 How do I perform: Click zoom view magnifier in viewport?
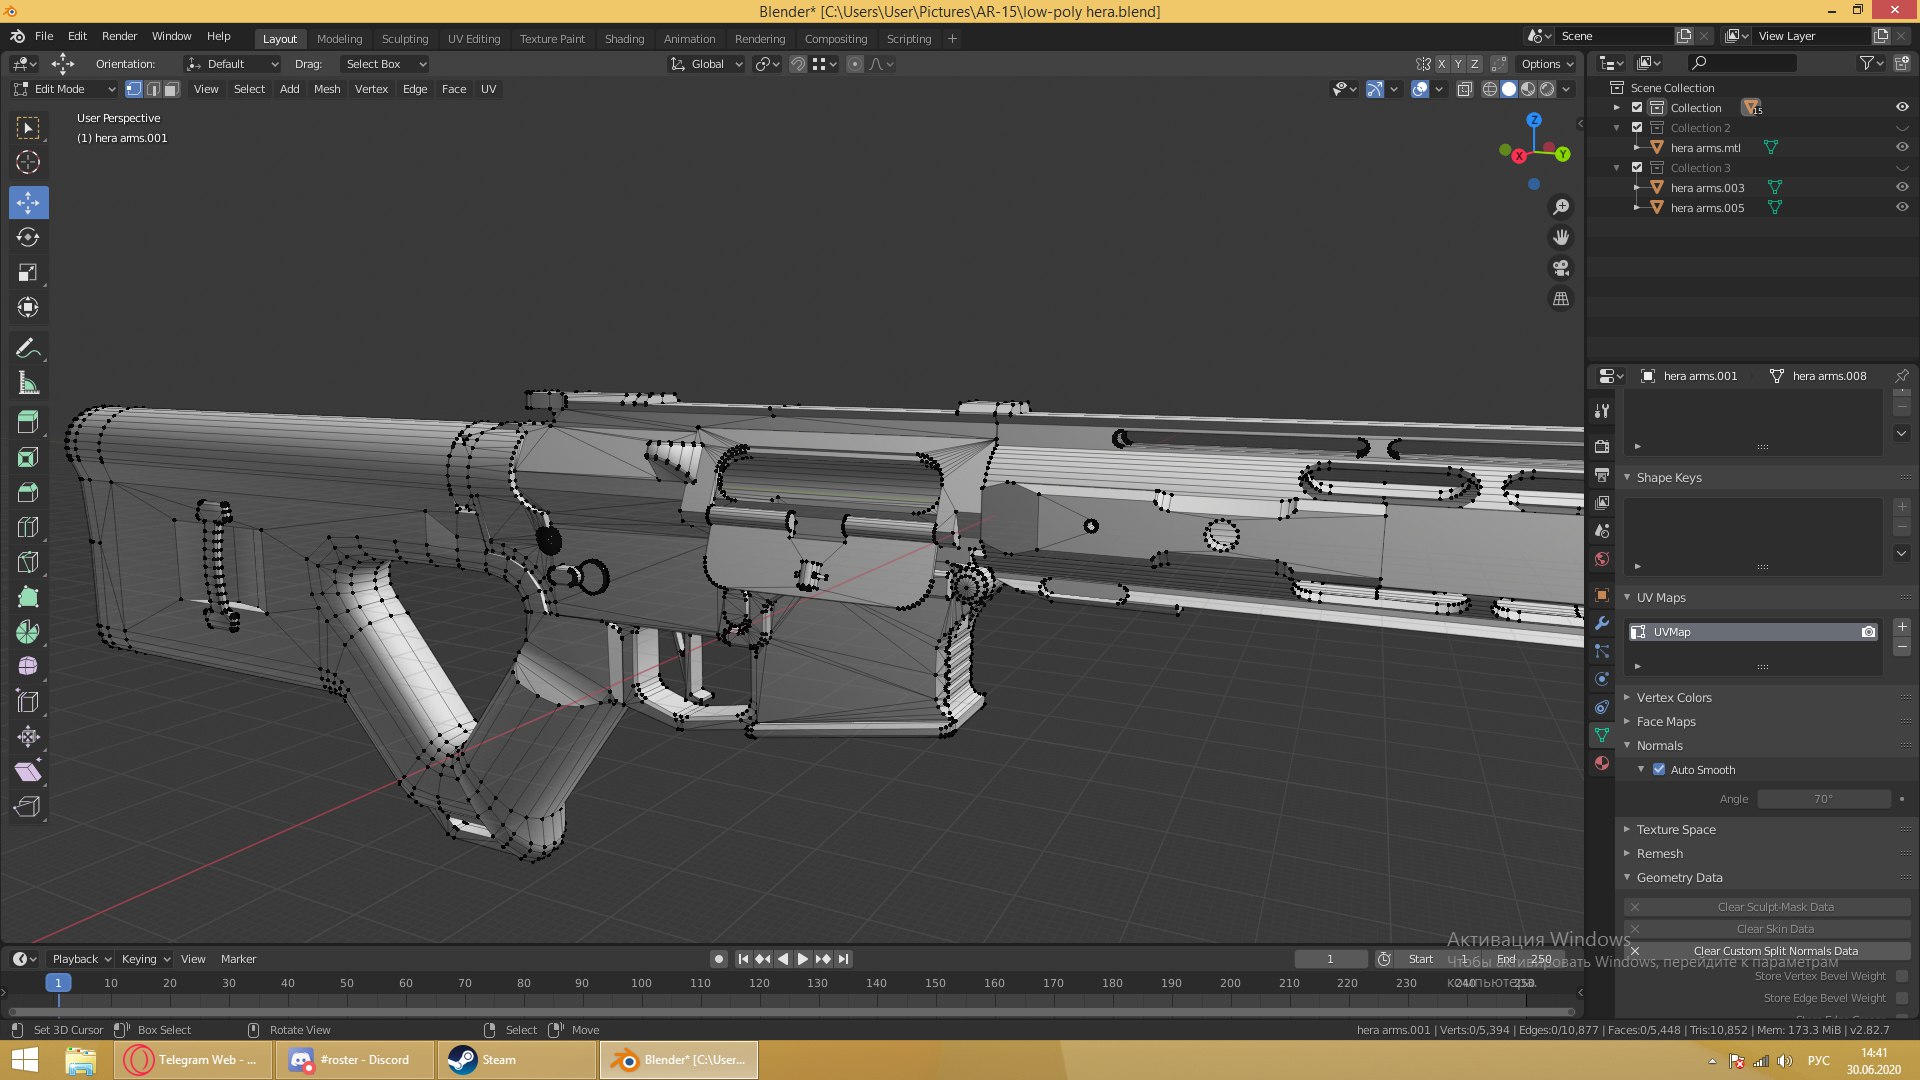[x=1561, y=207]
